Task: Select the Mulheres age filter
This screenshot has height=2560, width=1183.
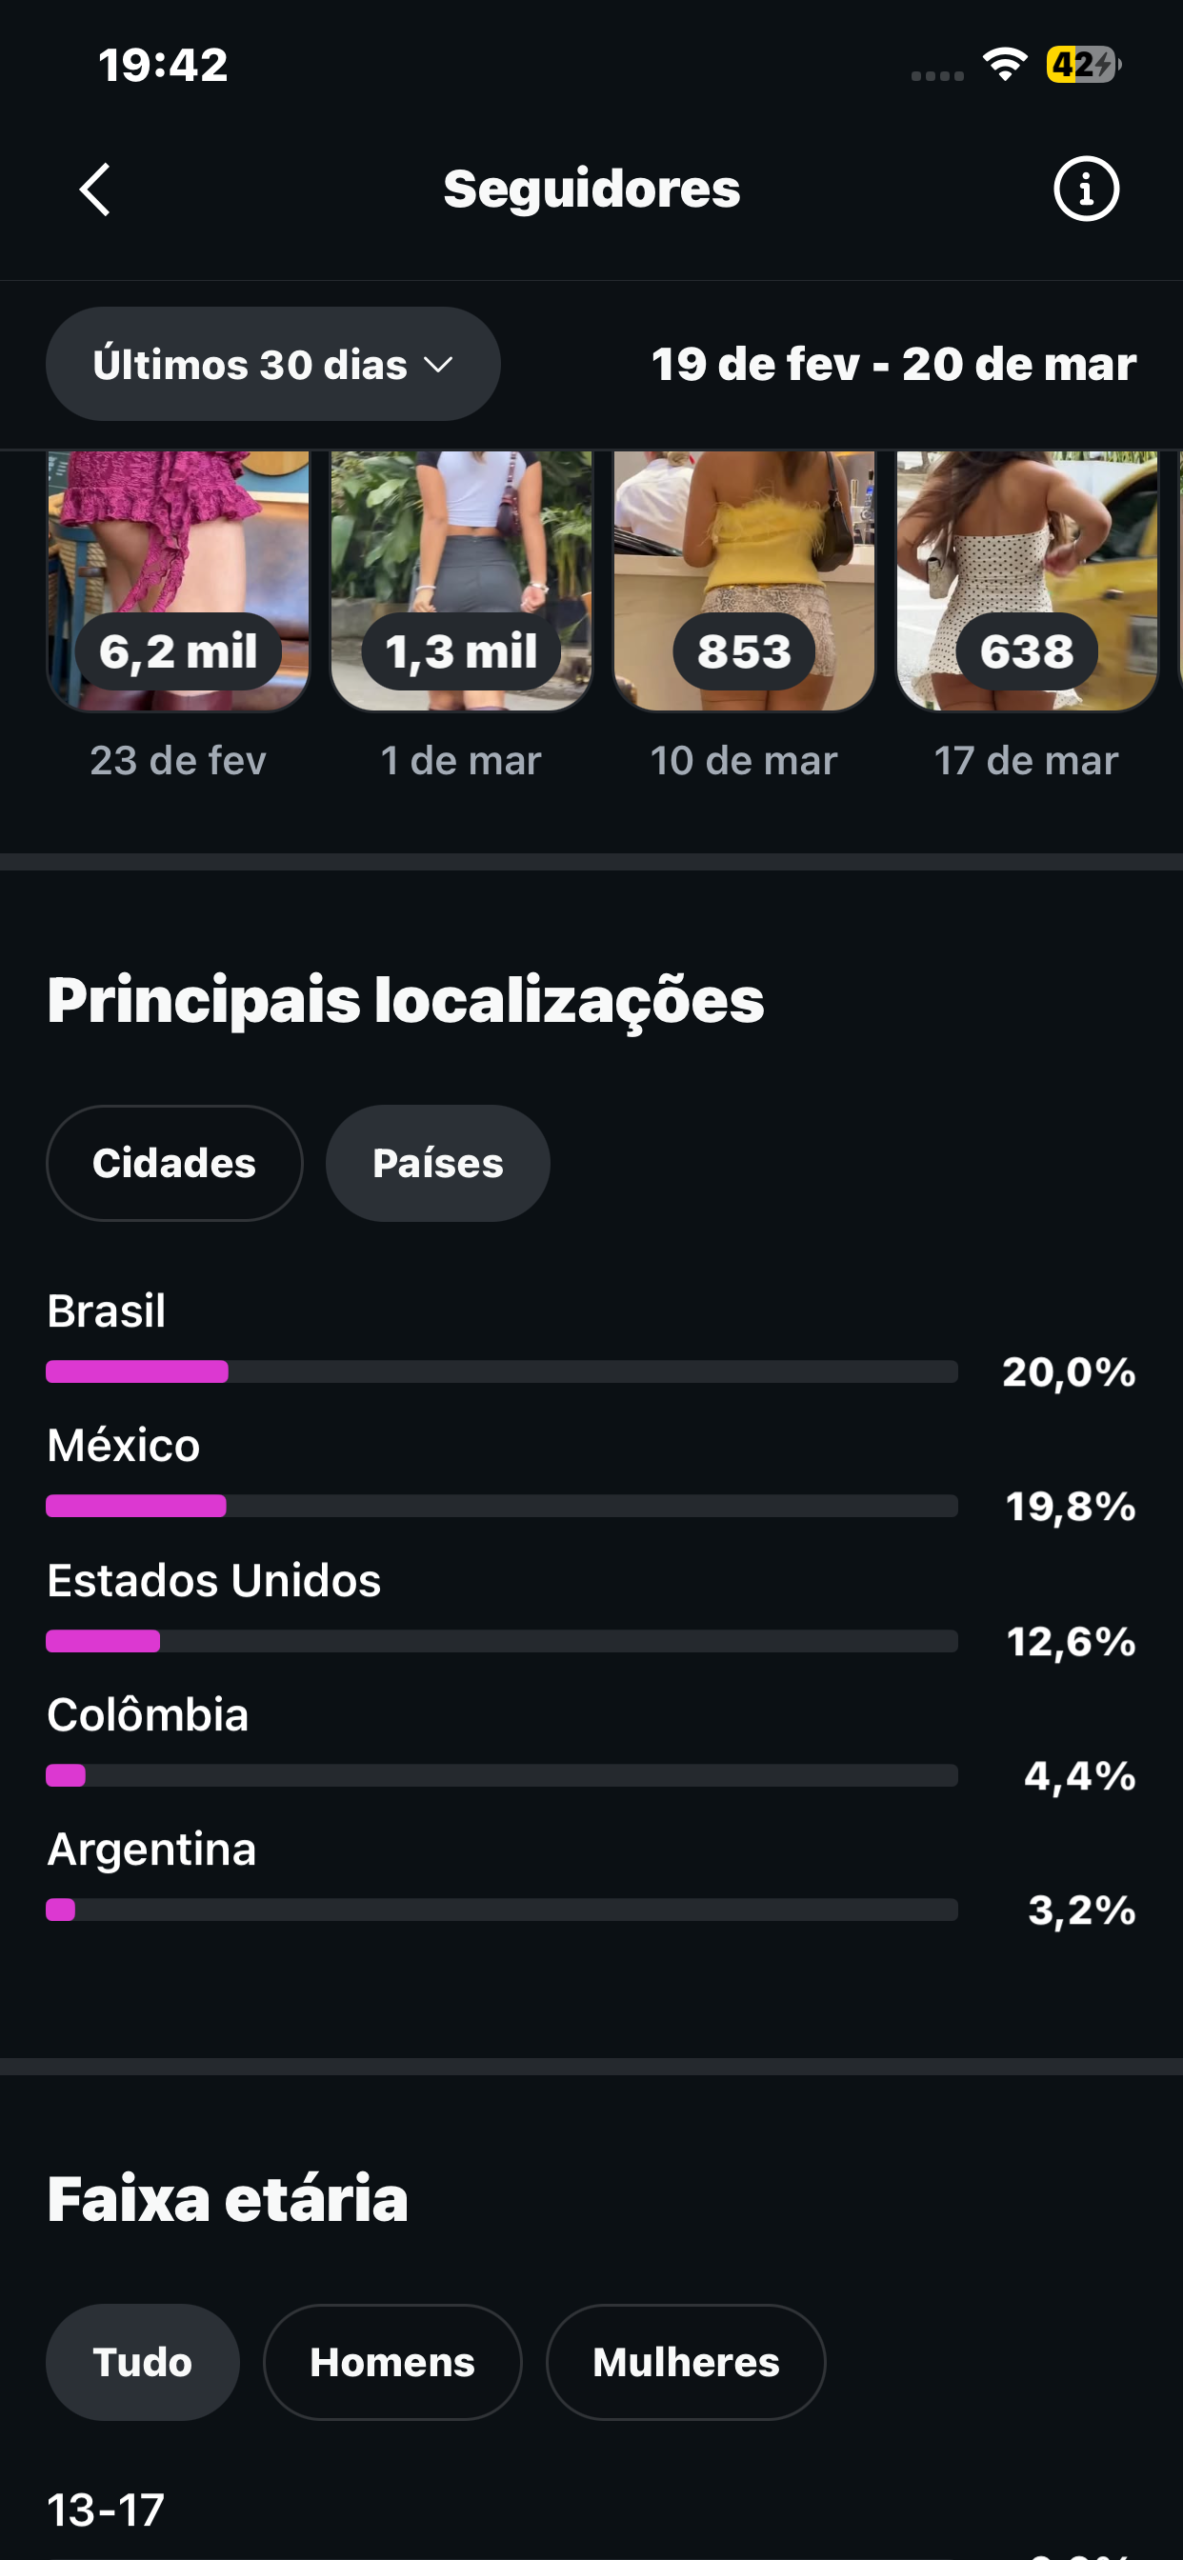Action: tap(685, 2362)
